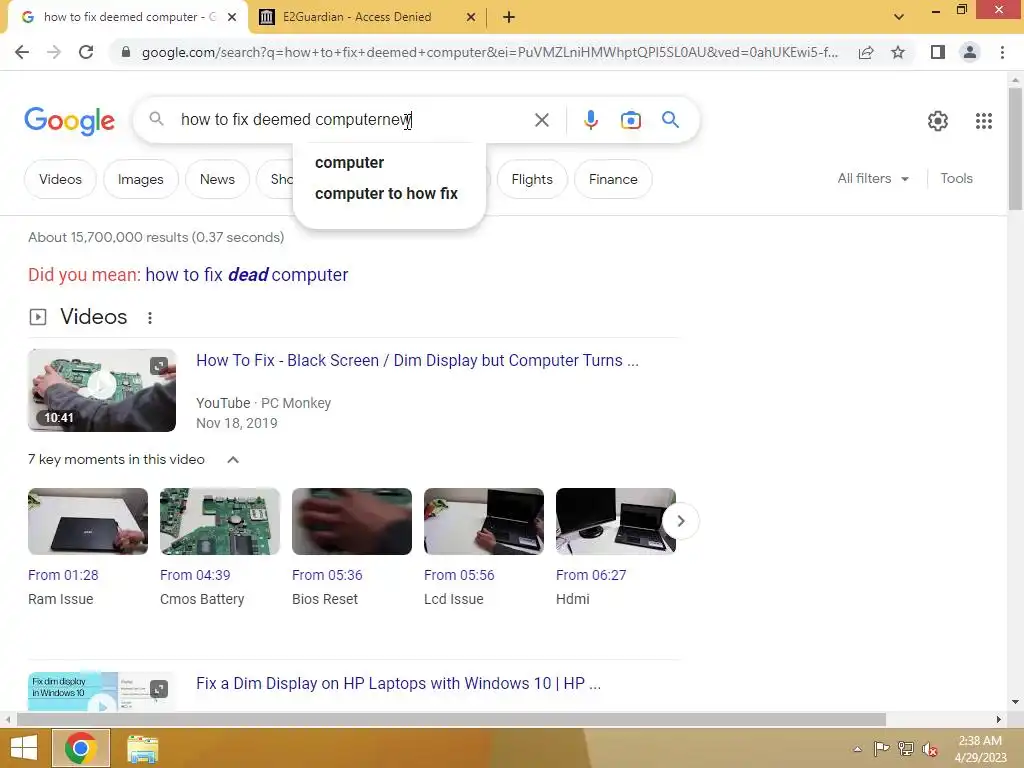Jump to 'From 01:28' timestamp
1024x768 pixels.
click(x=63, y=575)
